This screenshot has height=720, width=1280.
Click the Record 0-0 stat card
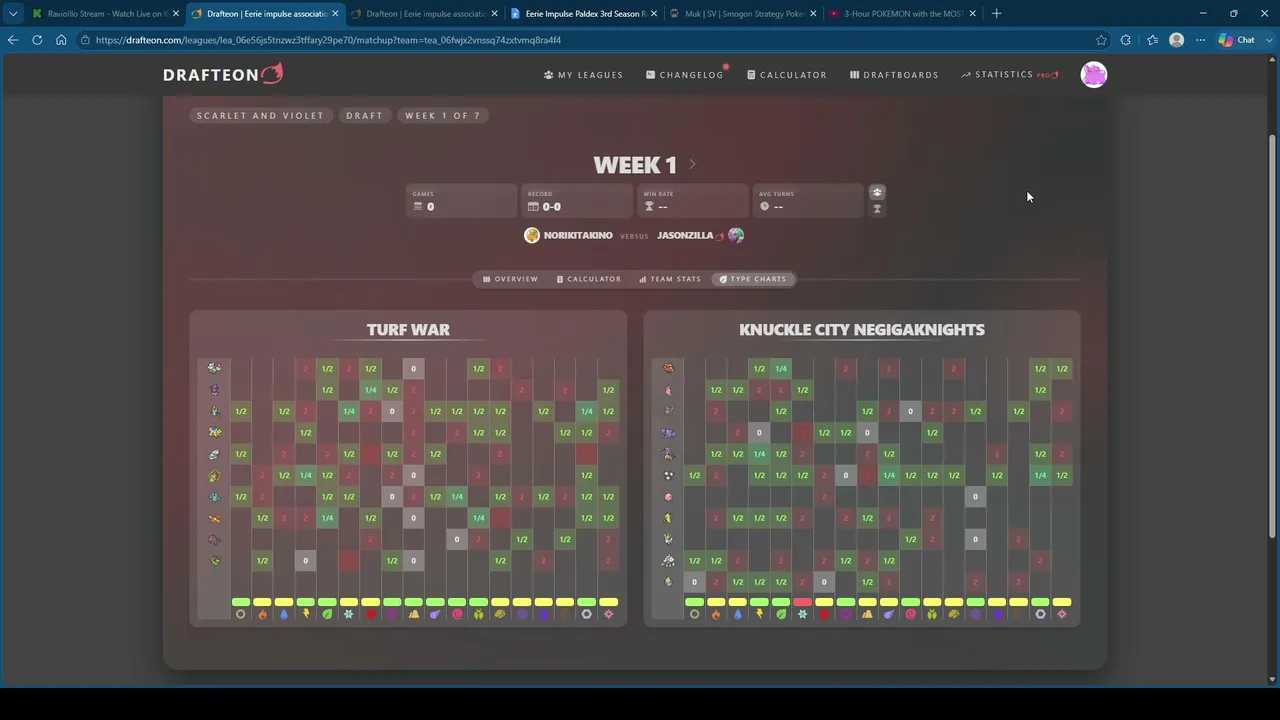coord(577,200)
